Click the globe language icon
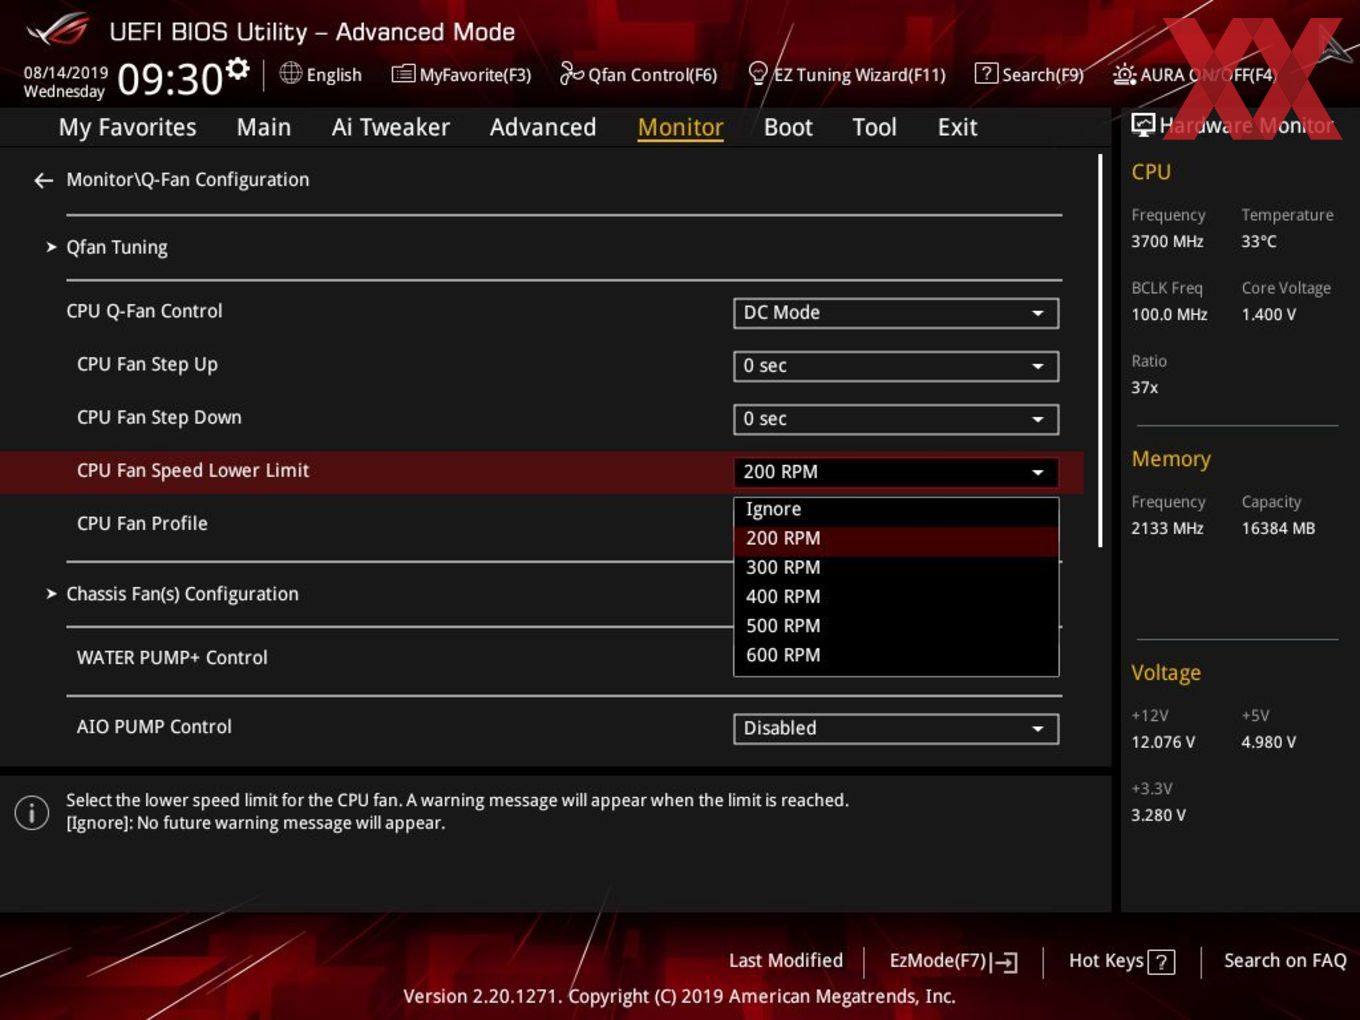 [290, 73]
